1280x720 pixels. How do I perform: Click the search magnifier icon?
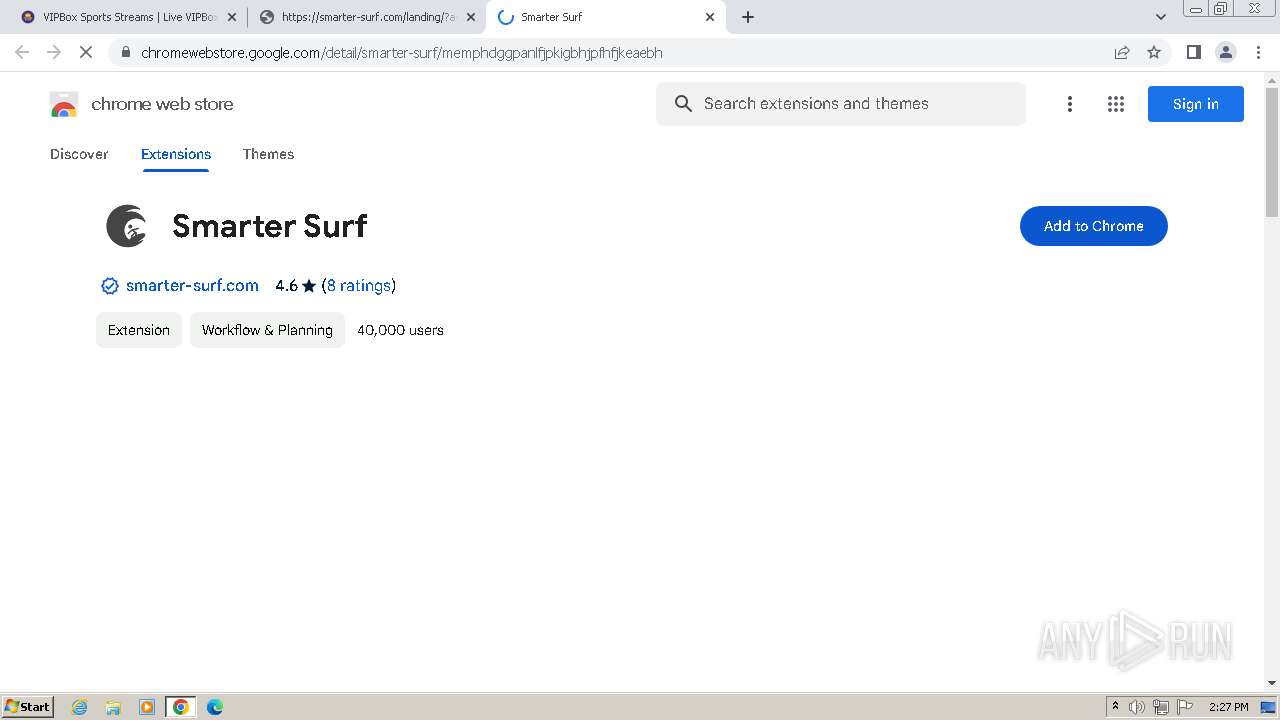click(683, 104)
